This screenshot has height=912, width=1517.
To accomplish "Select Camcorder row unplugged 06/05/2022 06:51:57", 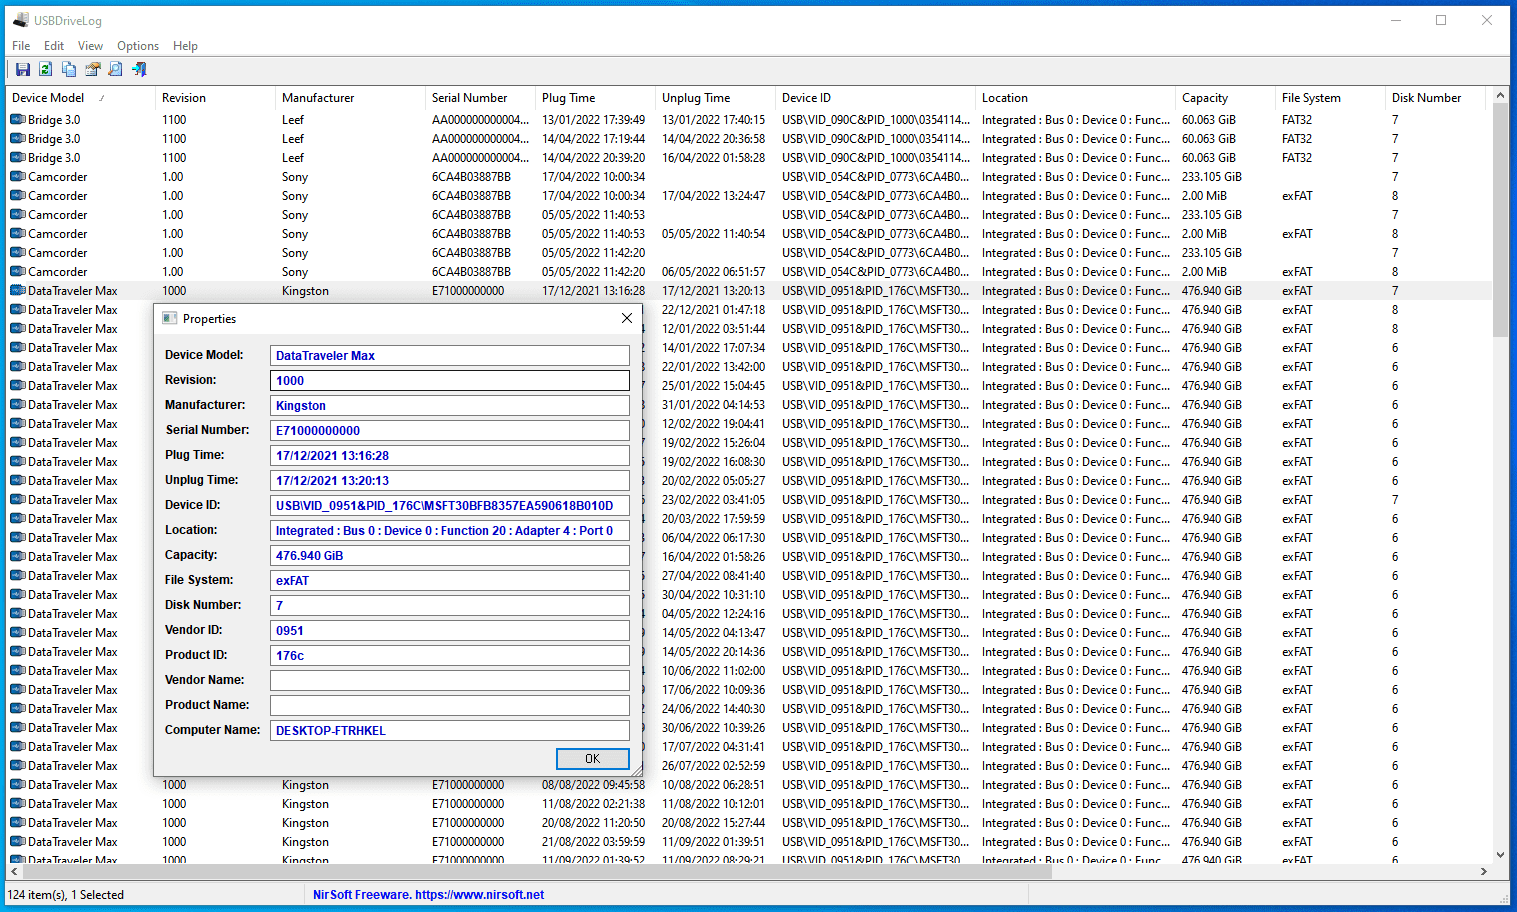I will pyautogui.click(x=749, y=272).
